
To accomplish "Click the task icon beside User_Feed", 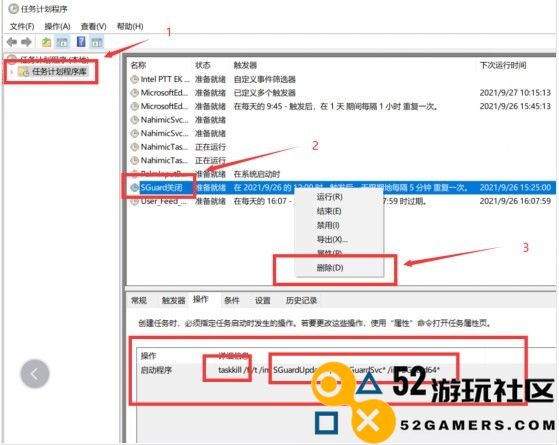I will [134, 201].
